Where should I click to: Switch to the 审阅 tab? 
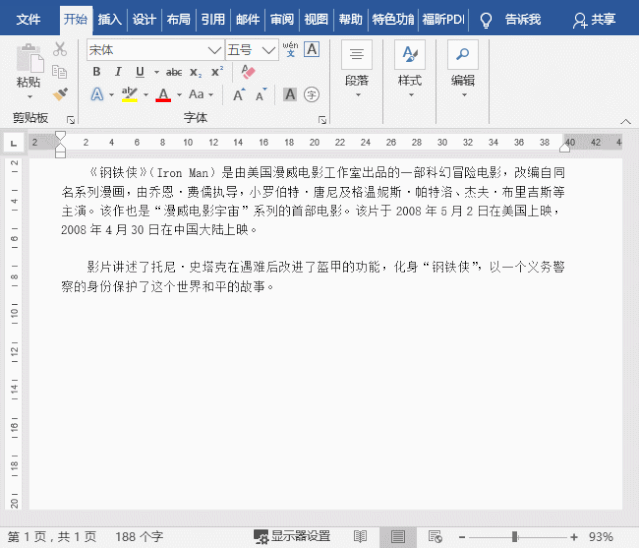pos(282,19)
